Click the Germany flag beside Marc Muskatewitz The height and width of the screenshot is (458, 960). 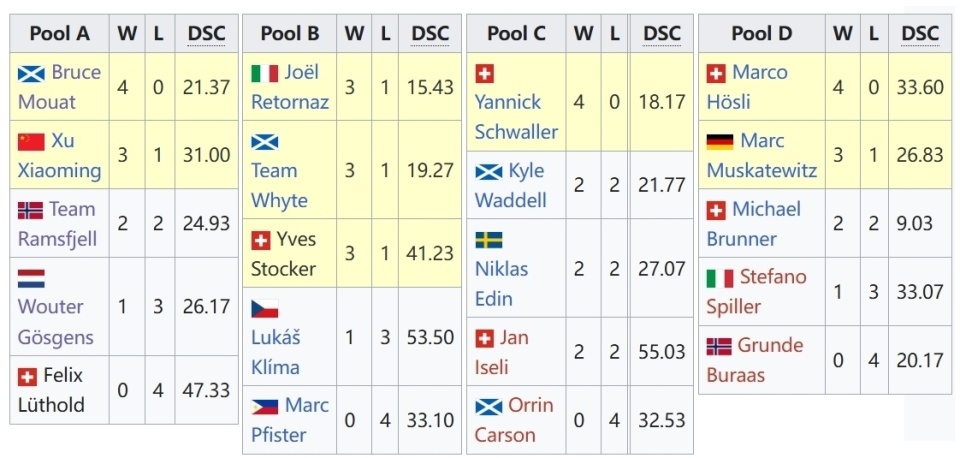click(x=720, y=141)
